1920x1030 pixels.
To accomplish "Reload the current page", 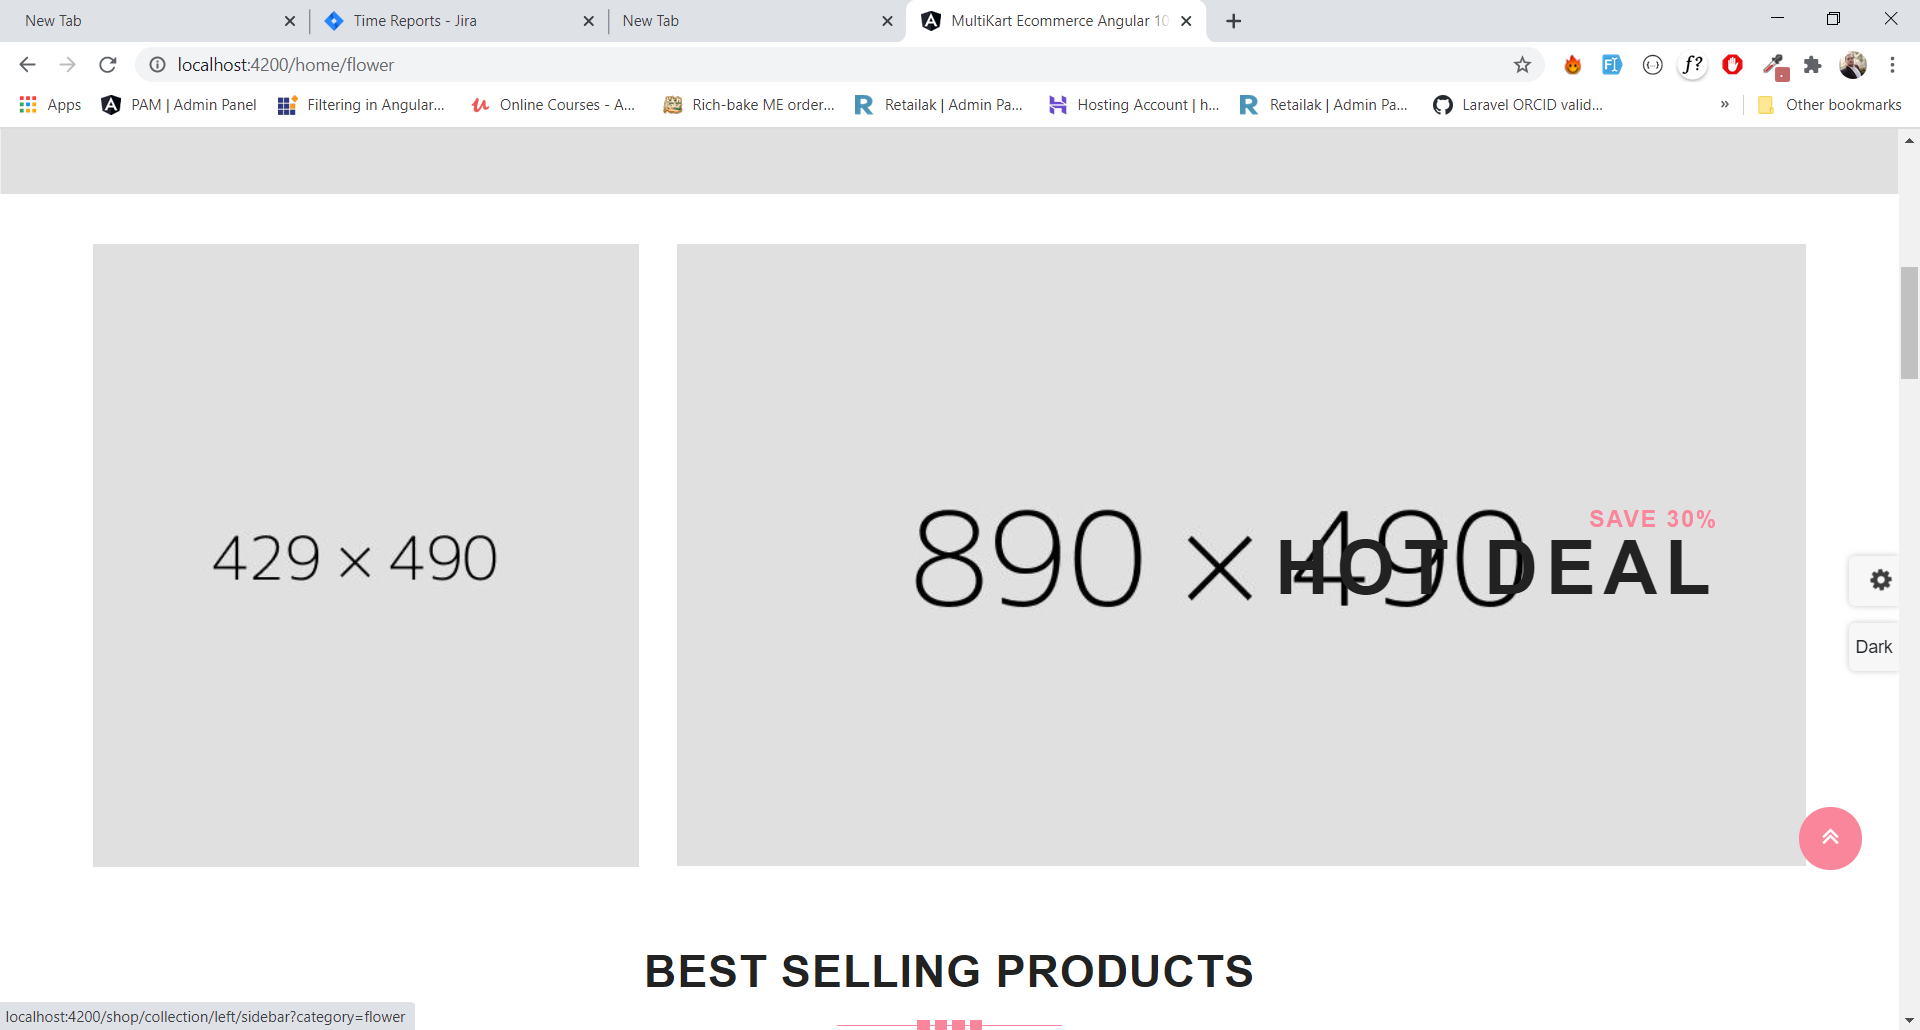I will click(108, 65).
